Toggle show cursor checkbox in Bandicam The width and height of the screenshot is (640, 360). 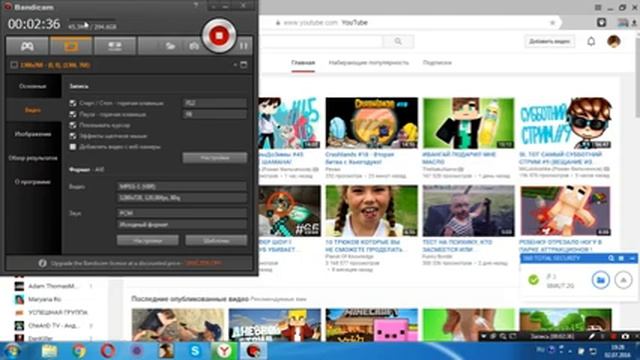pos(73,125)
